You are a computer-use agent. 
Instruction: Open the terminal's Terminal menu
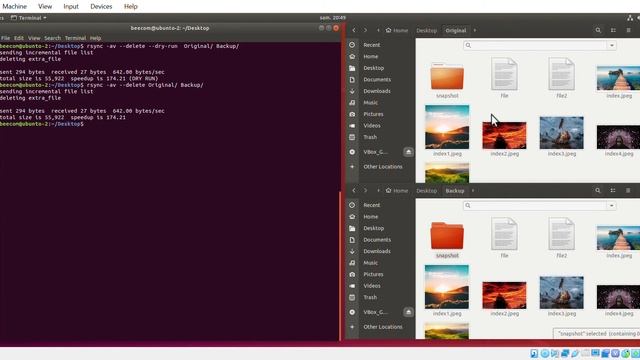click(x=75, y=38)
